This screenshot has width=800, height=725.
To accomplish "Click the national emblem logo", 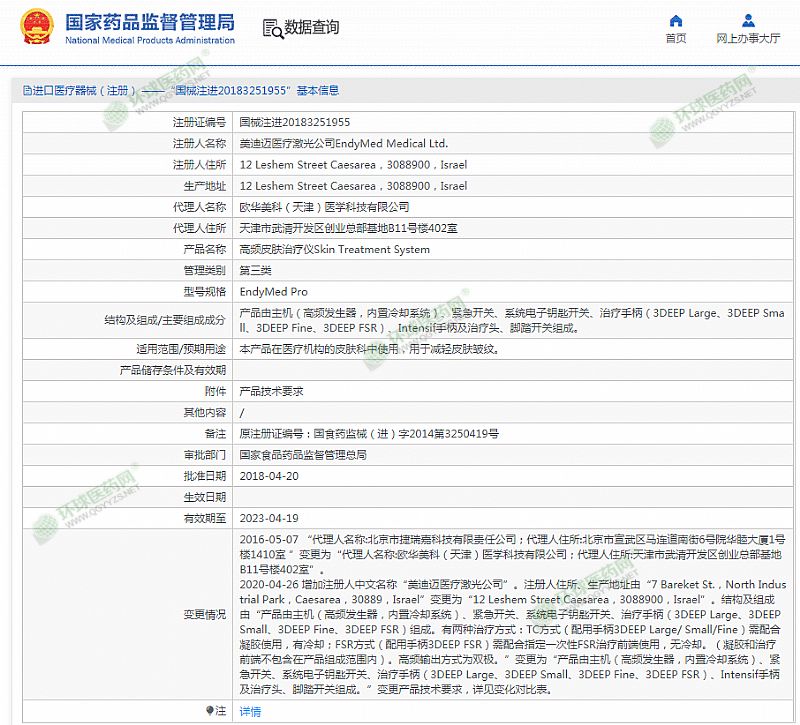I will (32, 29).
